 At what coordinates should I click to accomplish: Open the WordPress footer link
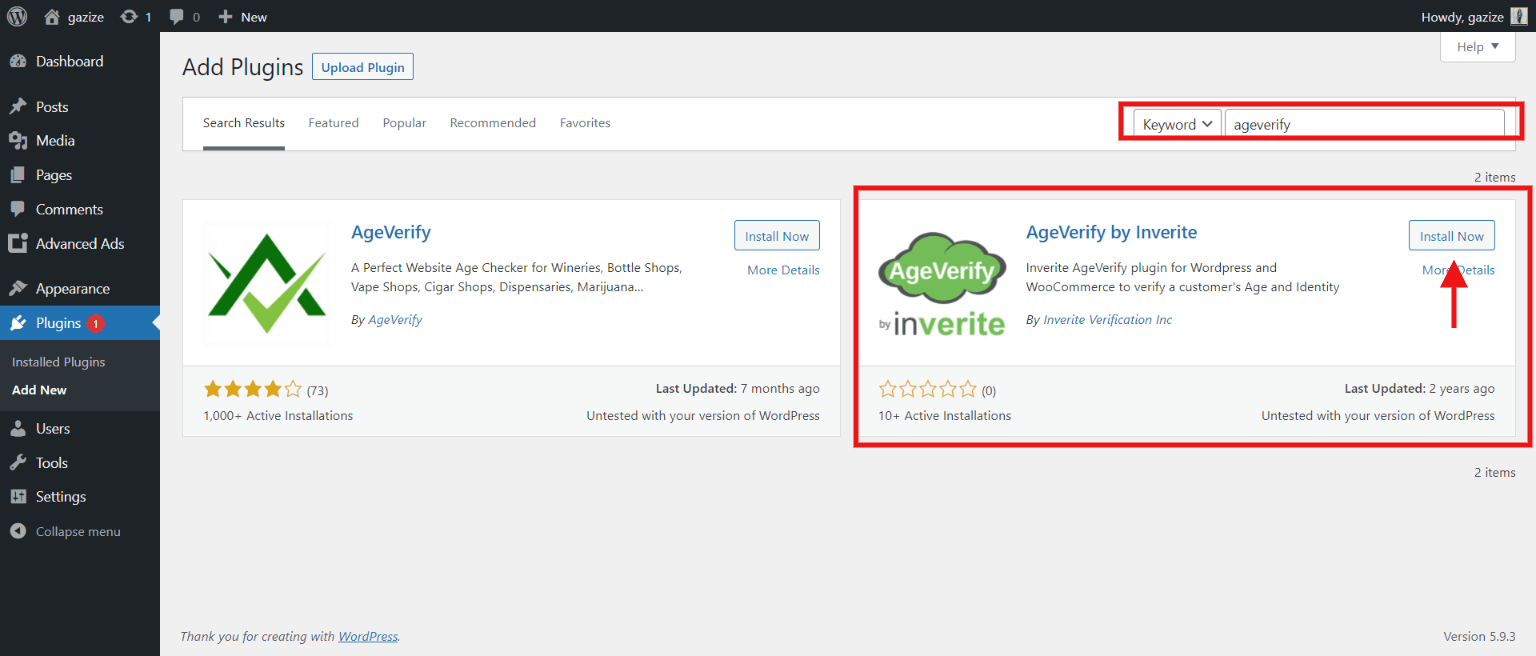pos(368,636)
